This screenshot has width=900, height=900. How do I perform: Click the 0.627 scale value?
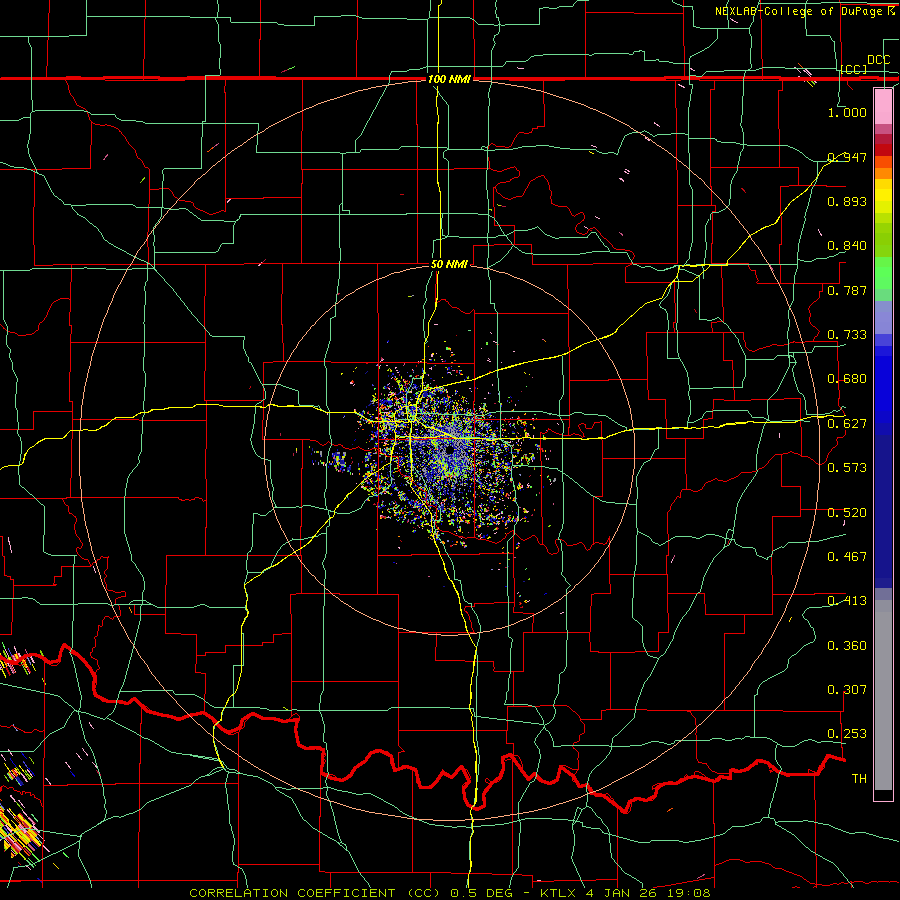[847, 424]
